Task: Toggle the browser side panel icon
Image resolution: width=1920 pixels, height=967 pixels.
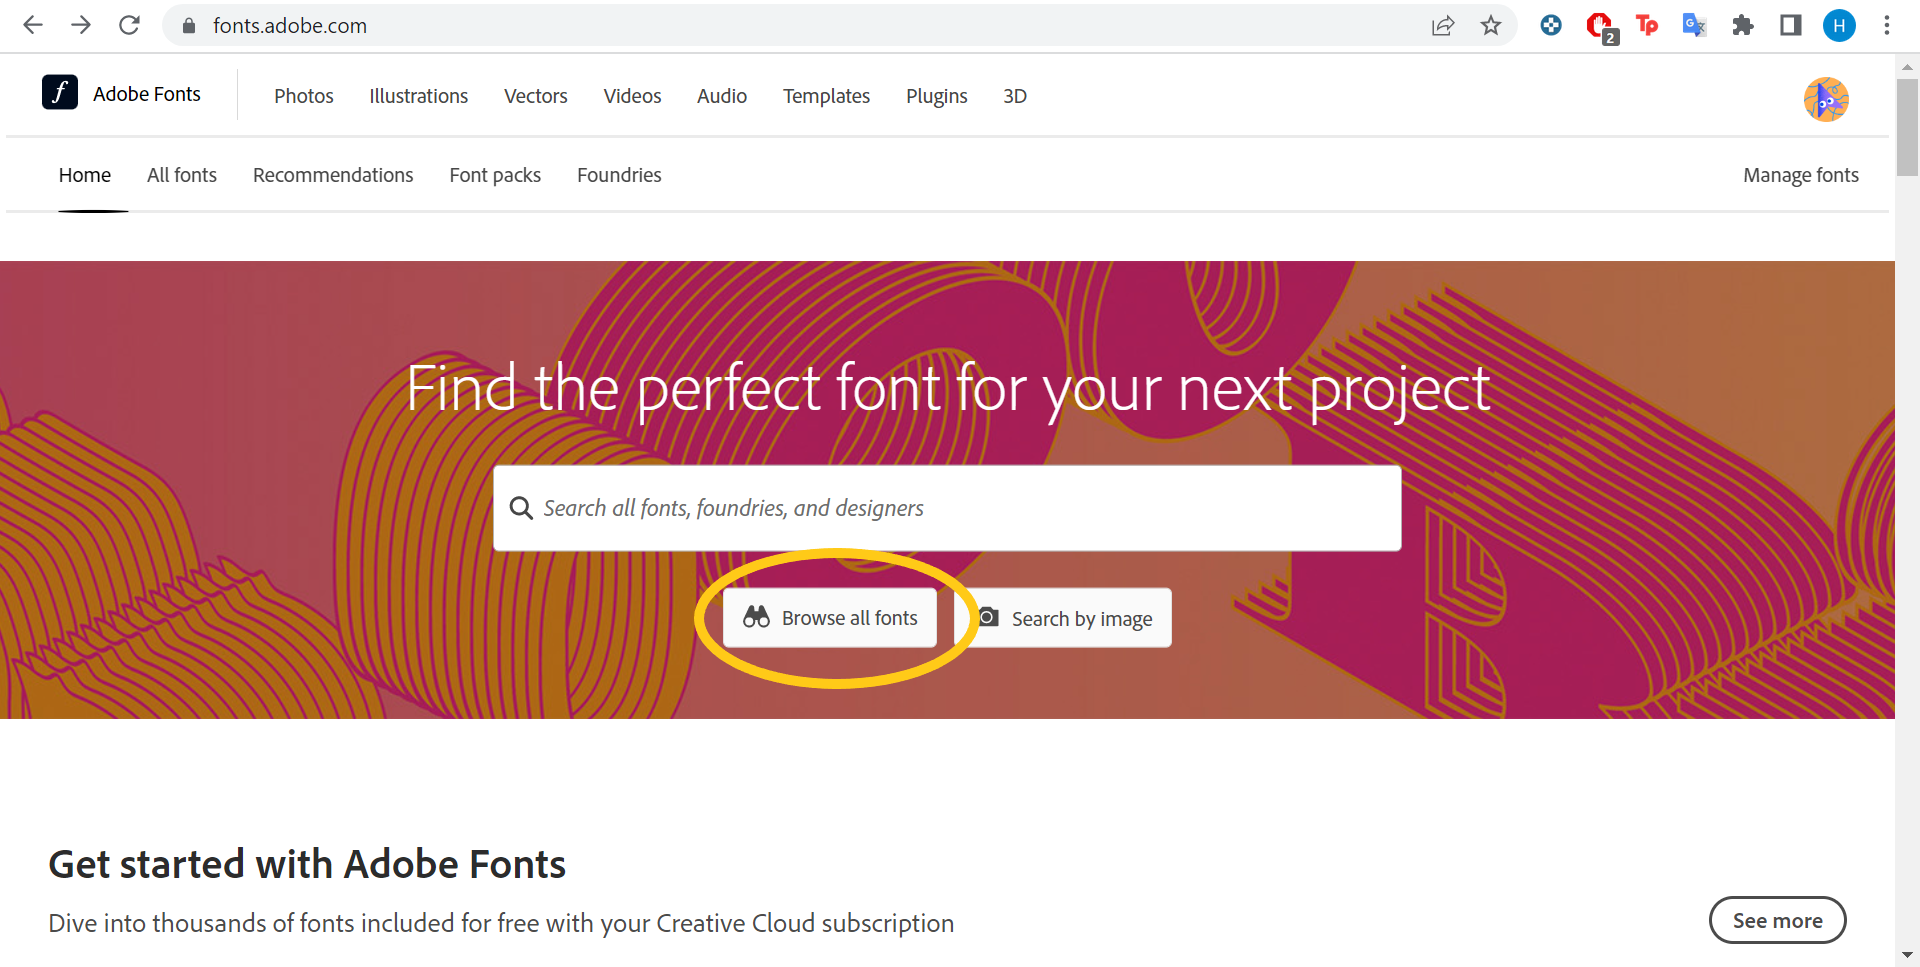Action: [1791, 26]
